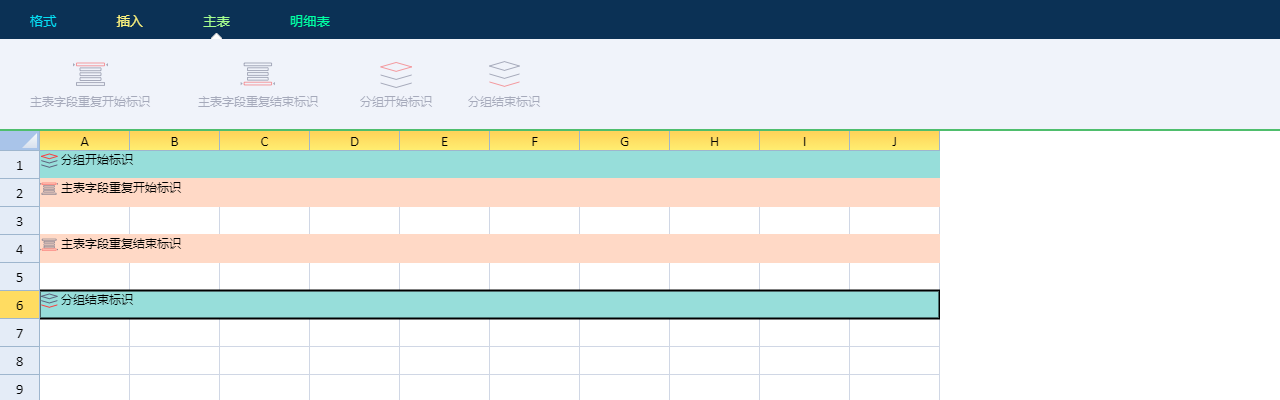Image resolution: width=1280 pixels, height=400 pixels.
Task: Select the 主表 tab
Action: (x=216, y=21)
